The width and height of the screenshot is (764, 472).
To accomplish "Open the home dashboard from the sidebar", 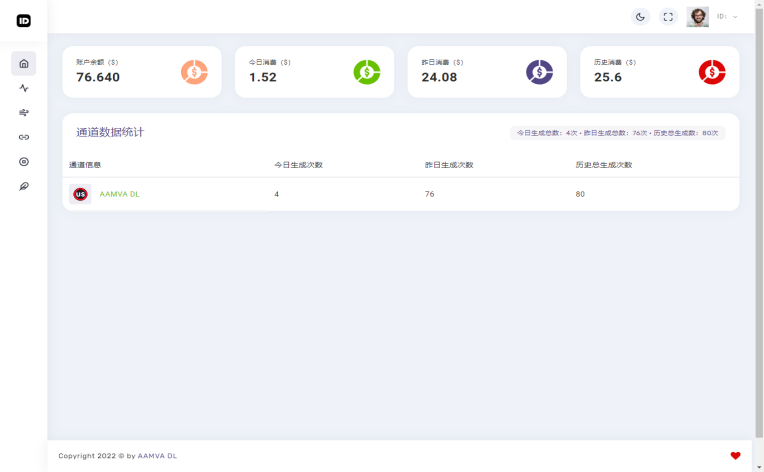I will 24,64.
